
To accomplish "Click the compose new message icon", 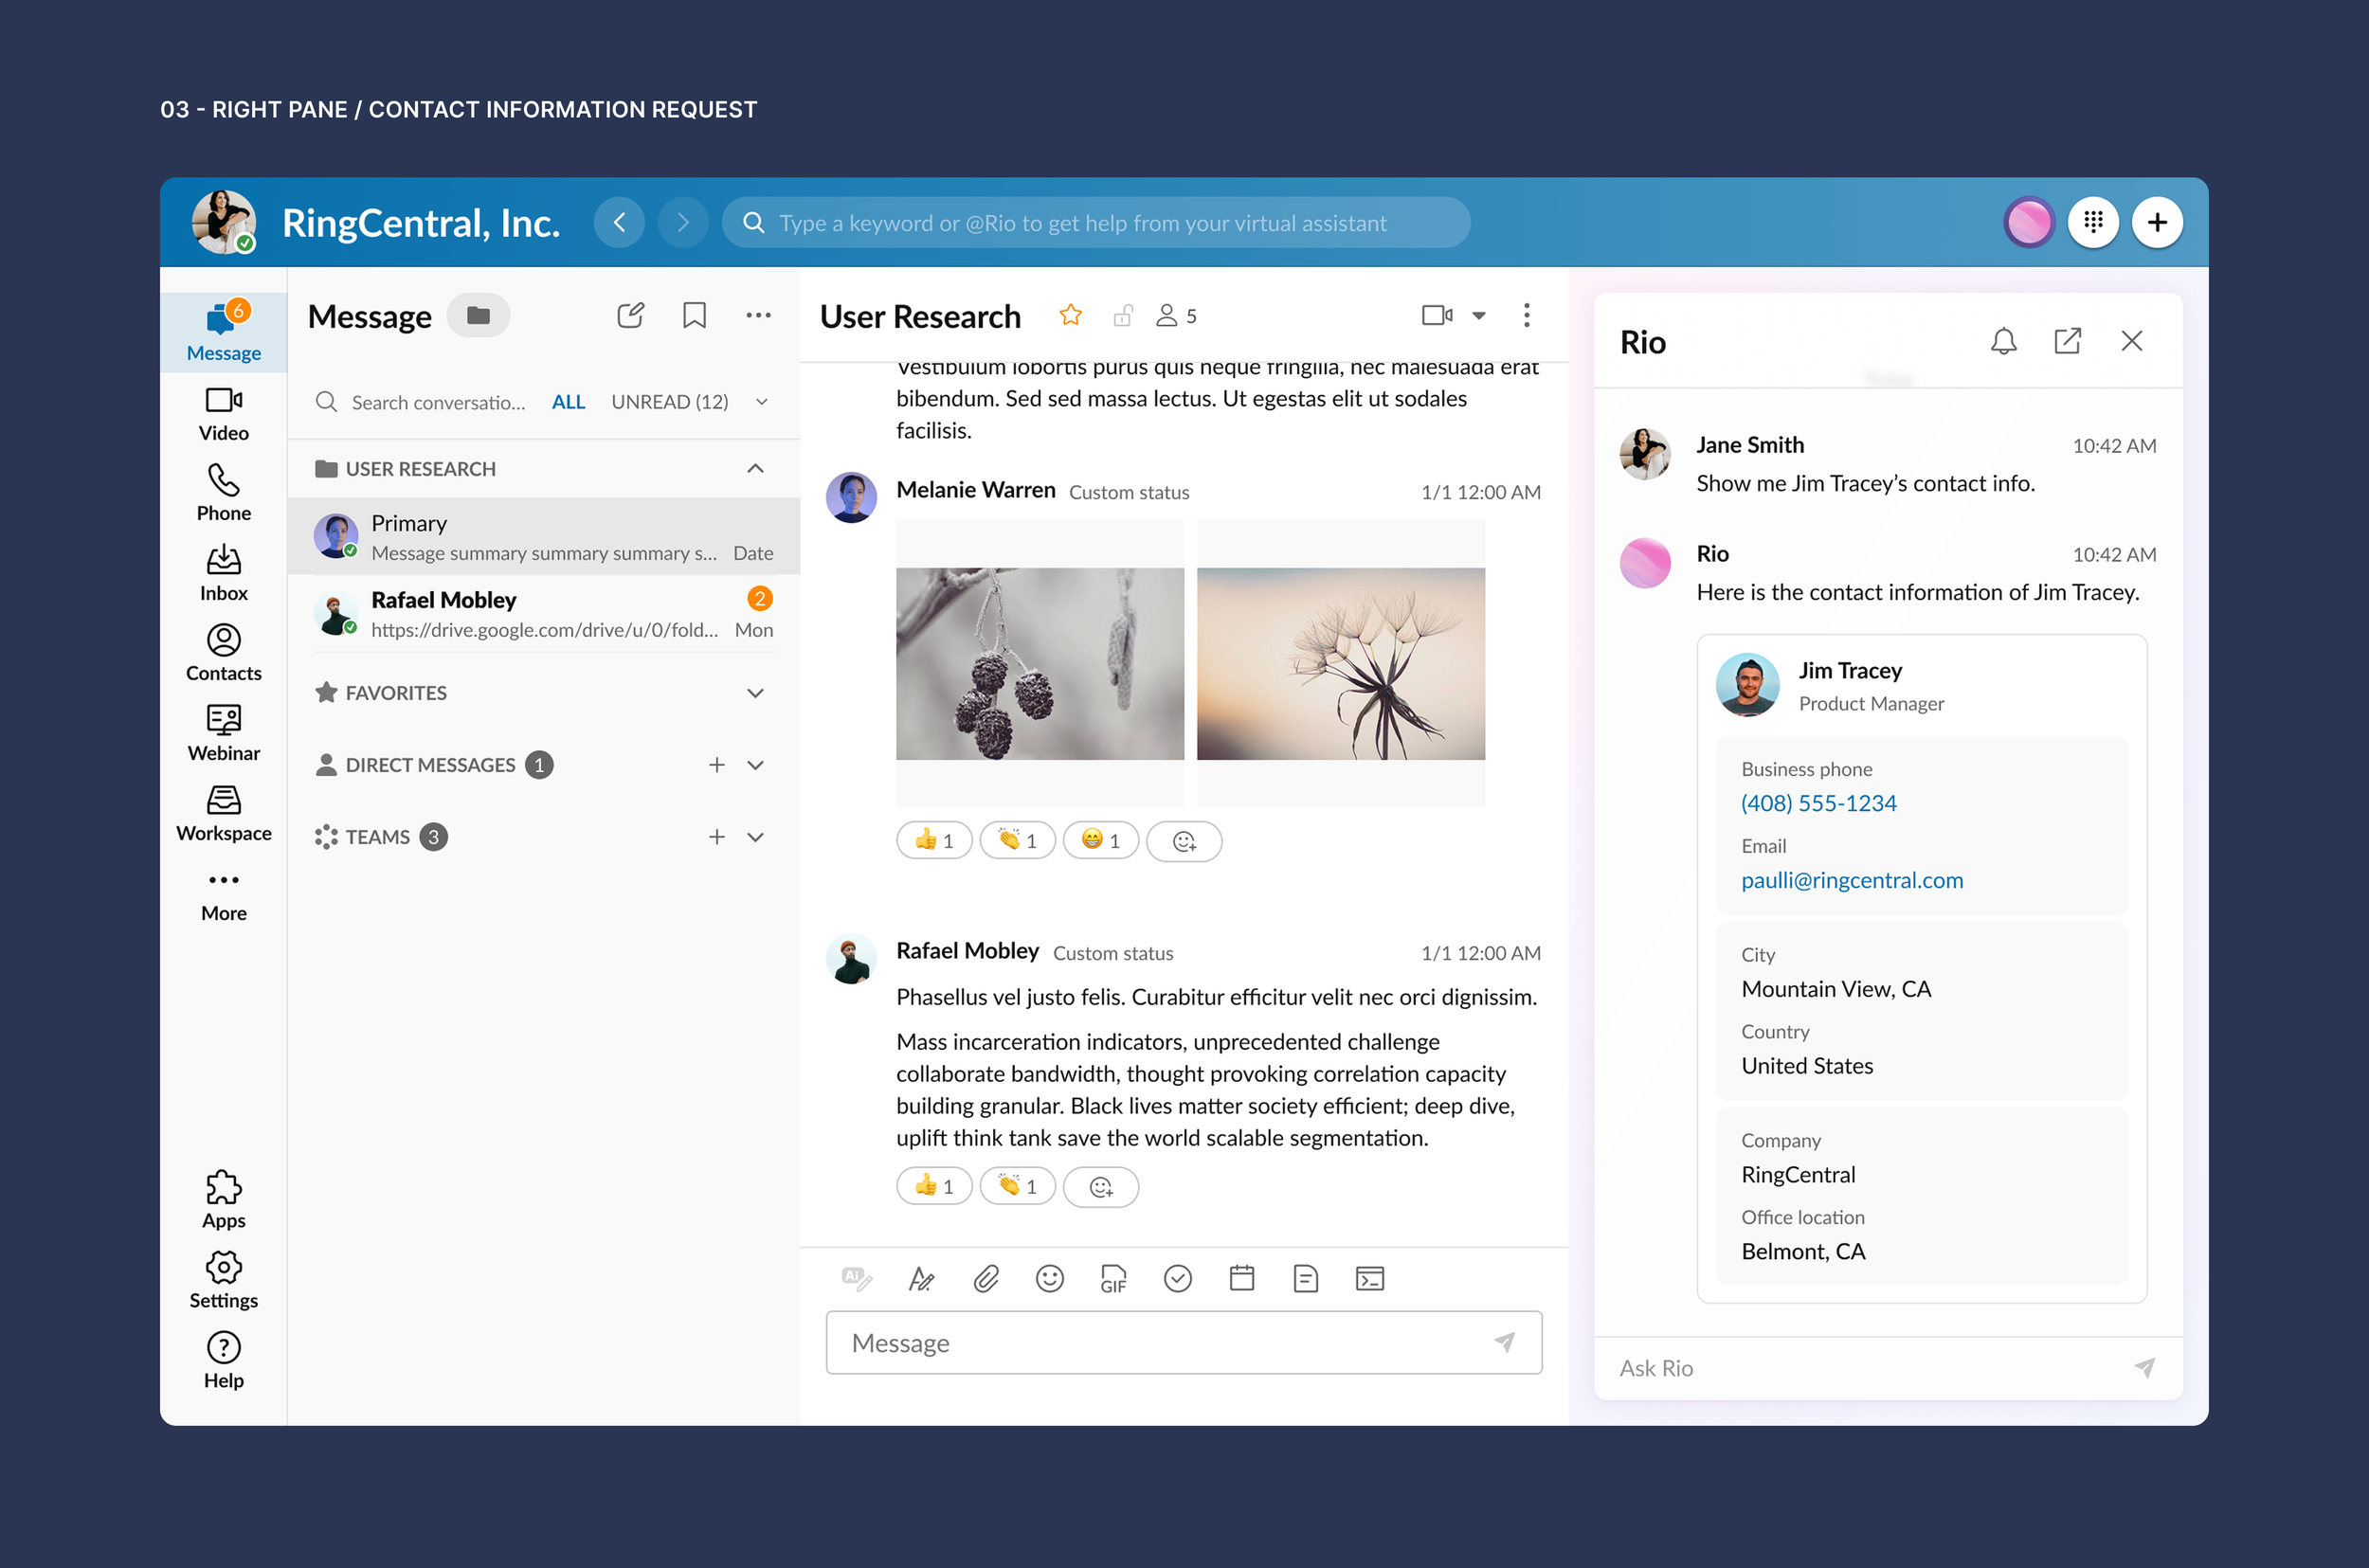I will (x=630, y=316).
